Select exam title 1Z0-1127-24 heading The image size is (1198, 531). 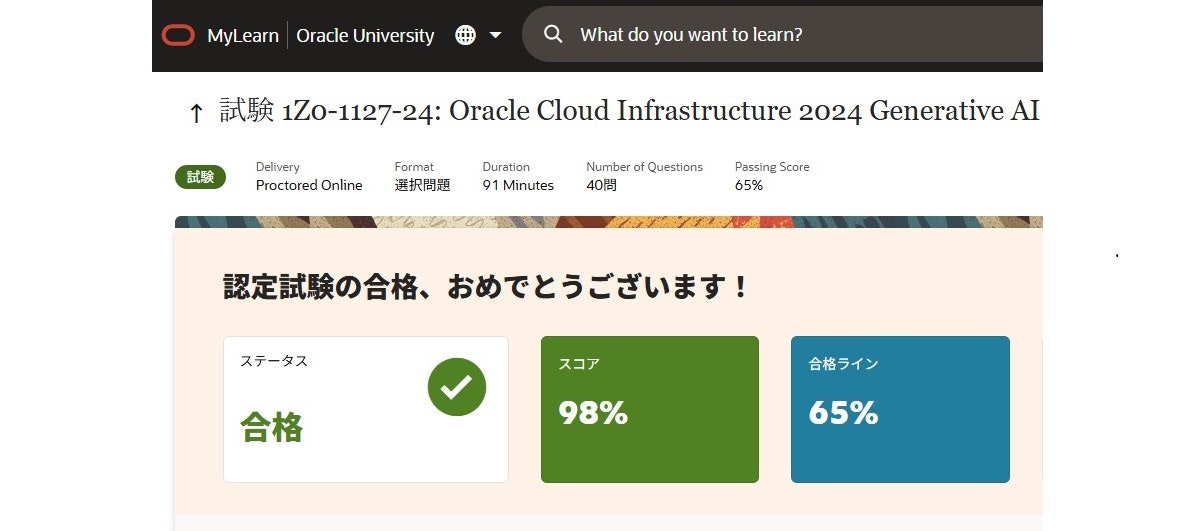click(x=630, y=112)
